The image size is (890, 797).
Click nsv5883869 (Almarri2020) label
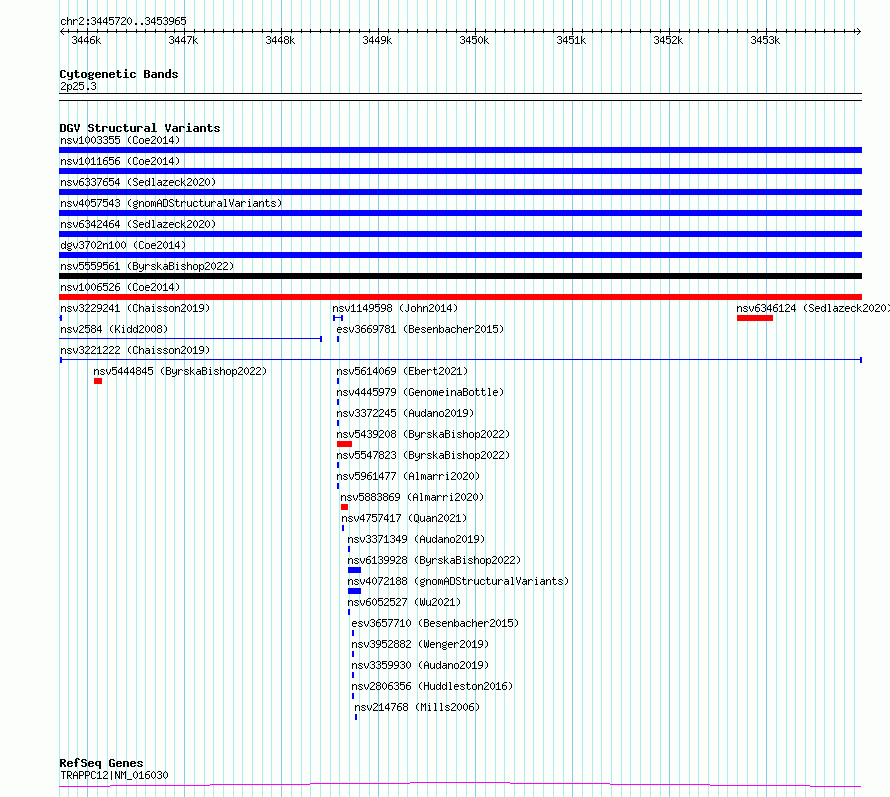pyautogui.click(x=412, y=497)
